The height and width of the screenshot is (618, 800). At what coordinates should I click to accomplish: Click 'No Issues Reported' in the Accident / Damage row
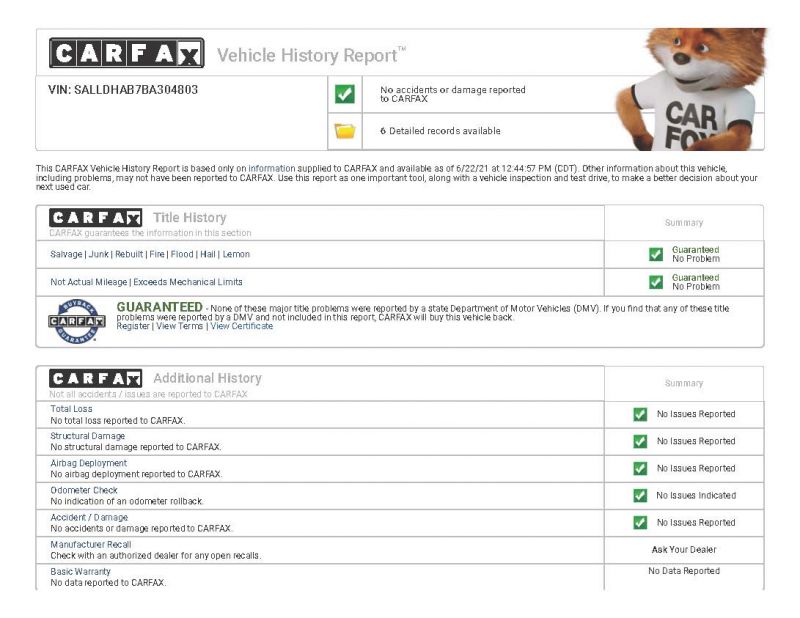[696, 523]
